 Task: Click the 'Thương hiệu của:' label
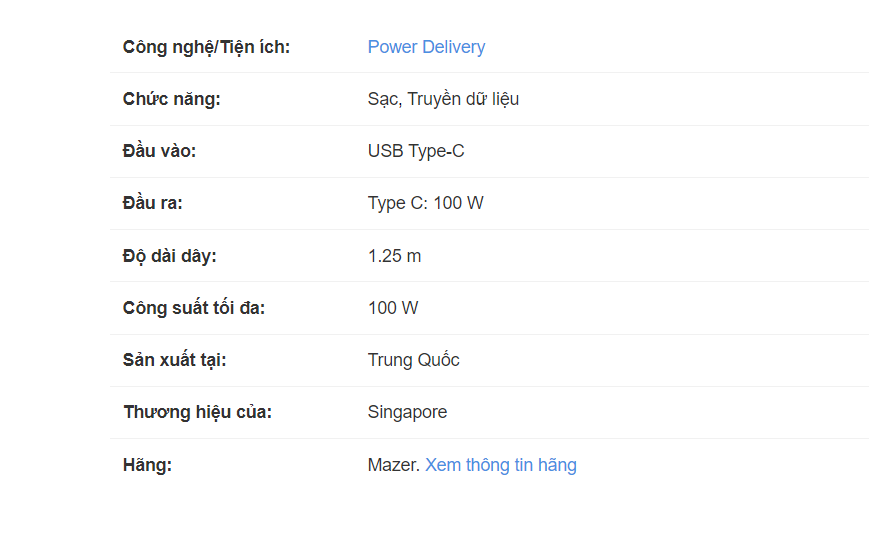197,412
